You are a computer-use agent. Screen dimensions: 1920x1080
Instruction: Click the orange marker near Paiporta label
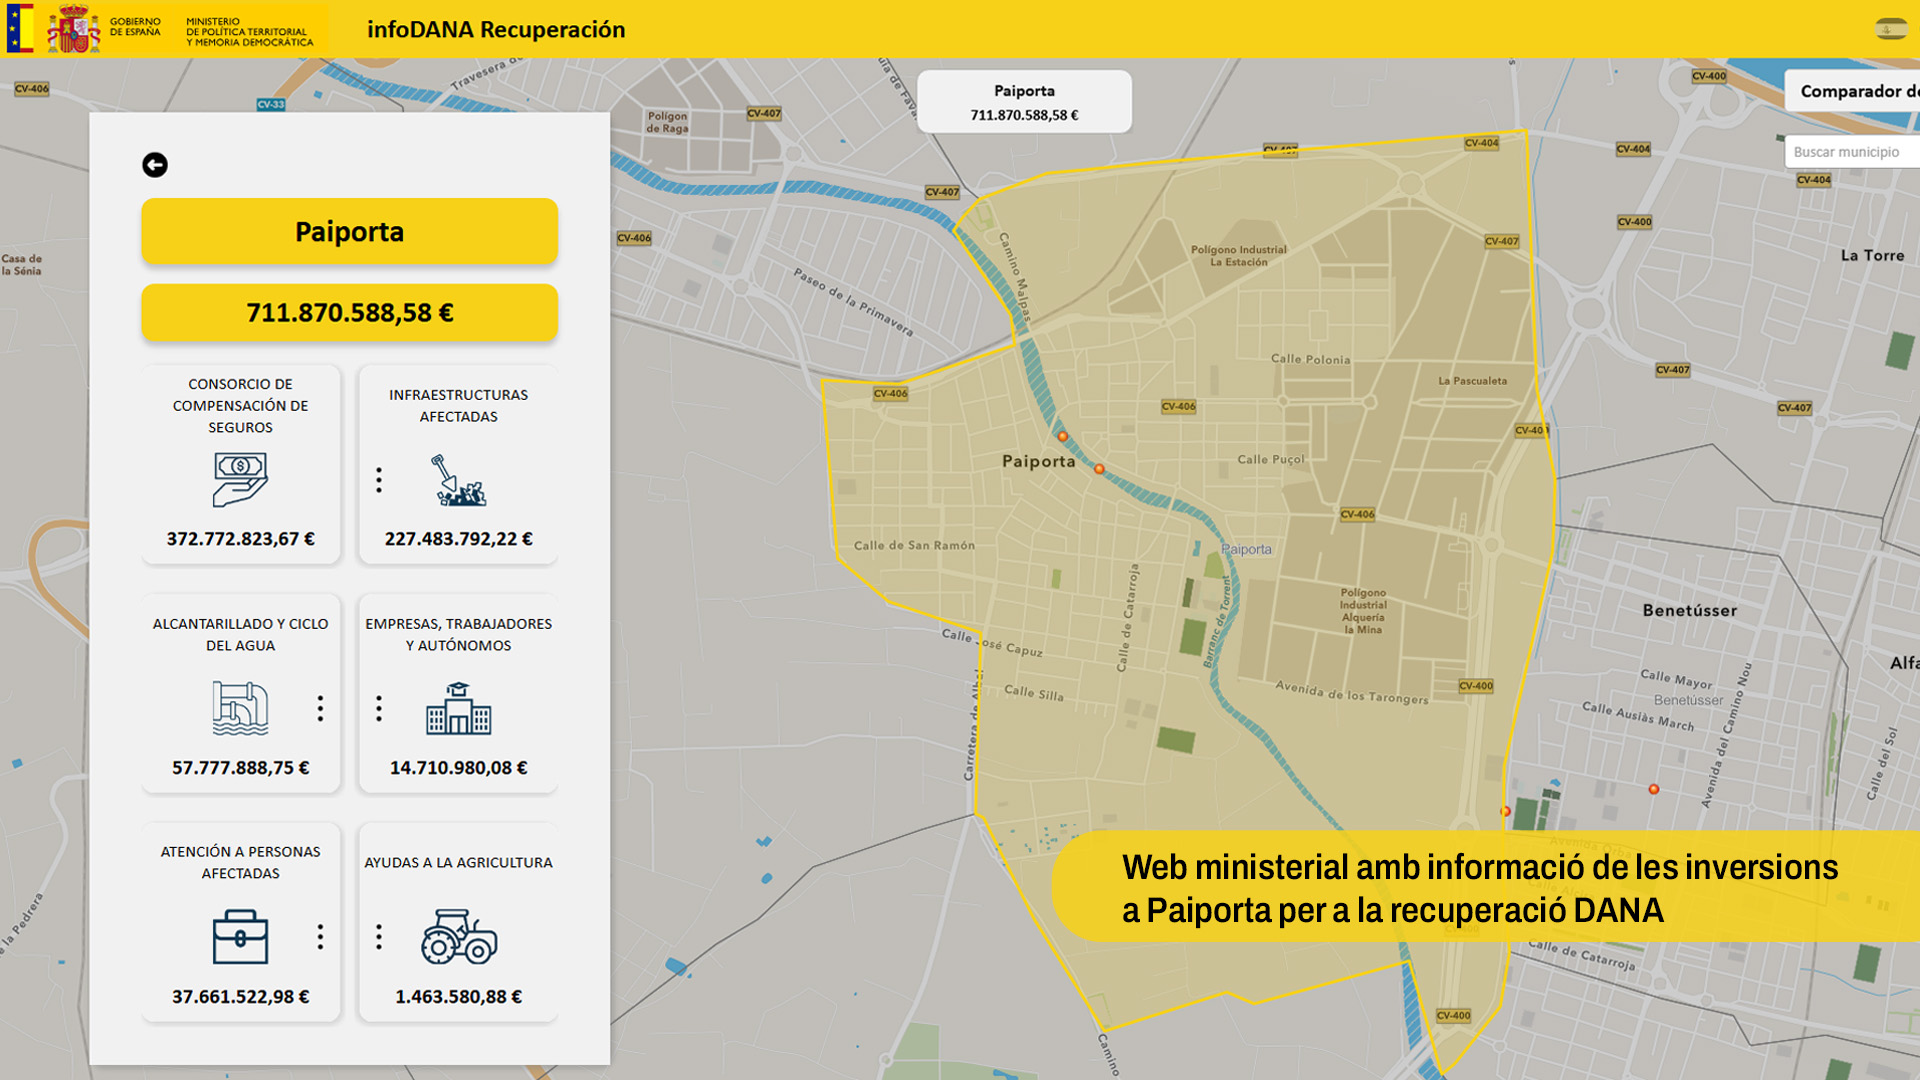tap(1063, 437)
